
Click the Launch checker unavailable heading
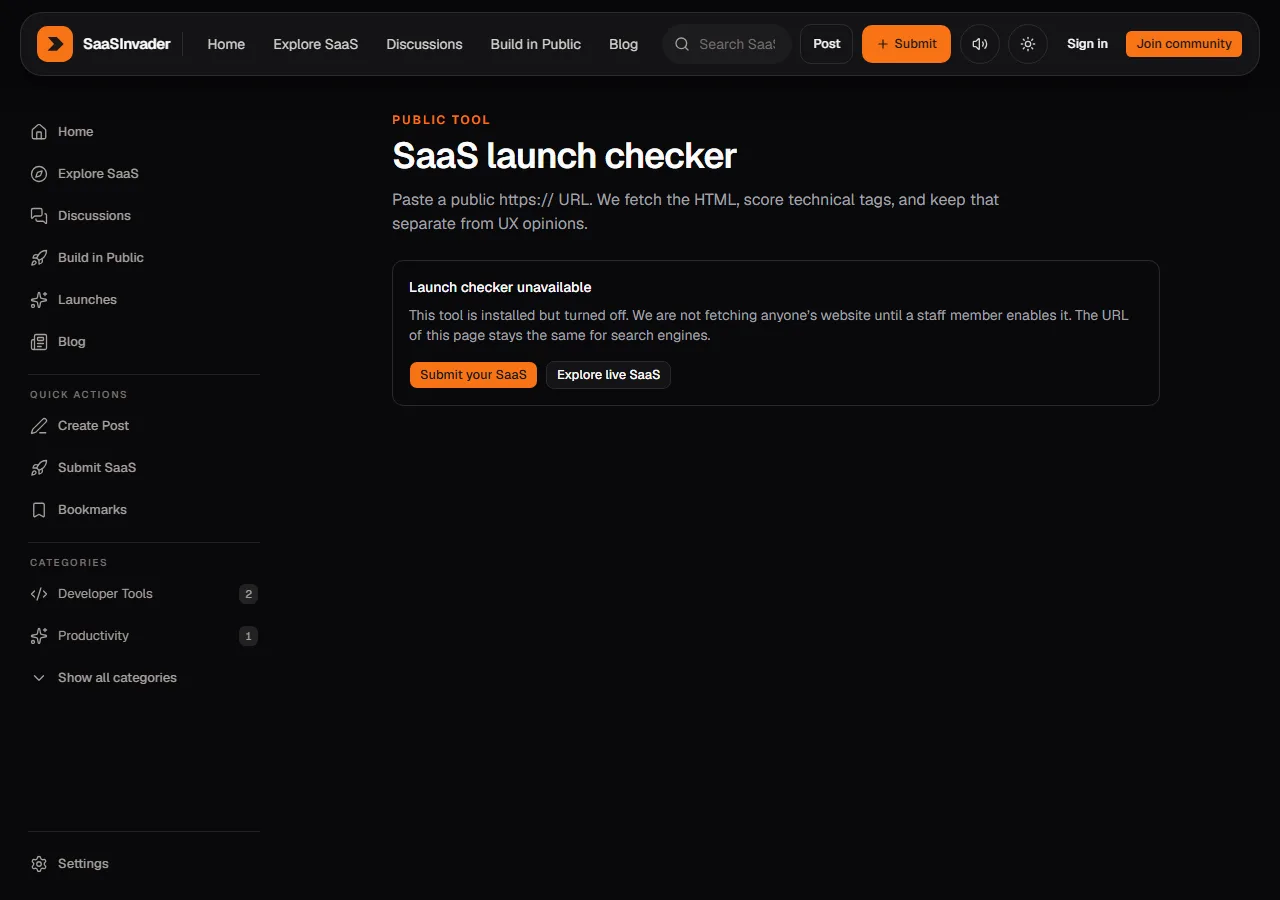(x=500, y=287)
